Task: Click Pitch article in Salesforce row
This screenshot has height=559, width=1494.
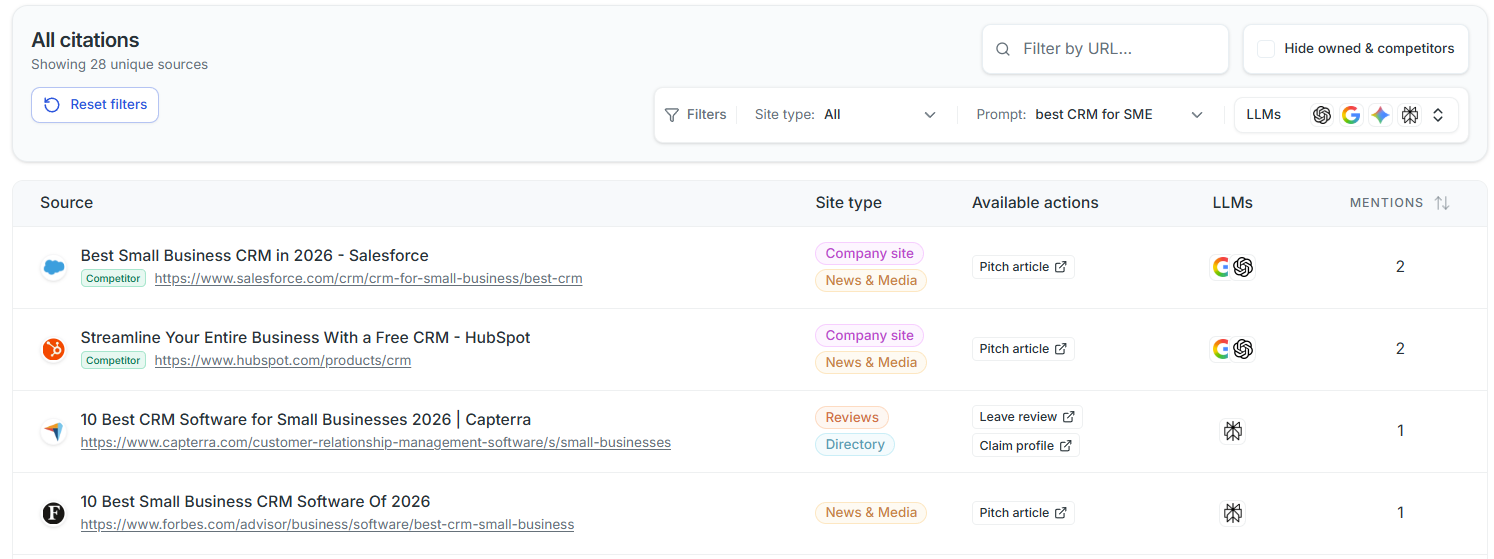Action: 1023,267
